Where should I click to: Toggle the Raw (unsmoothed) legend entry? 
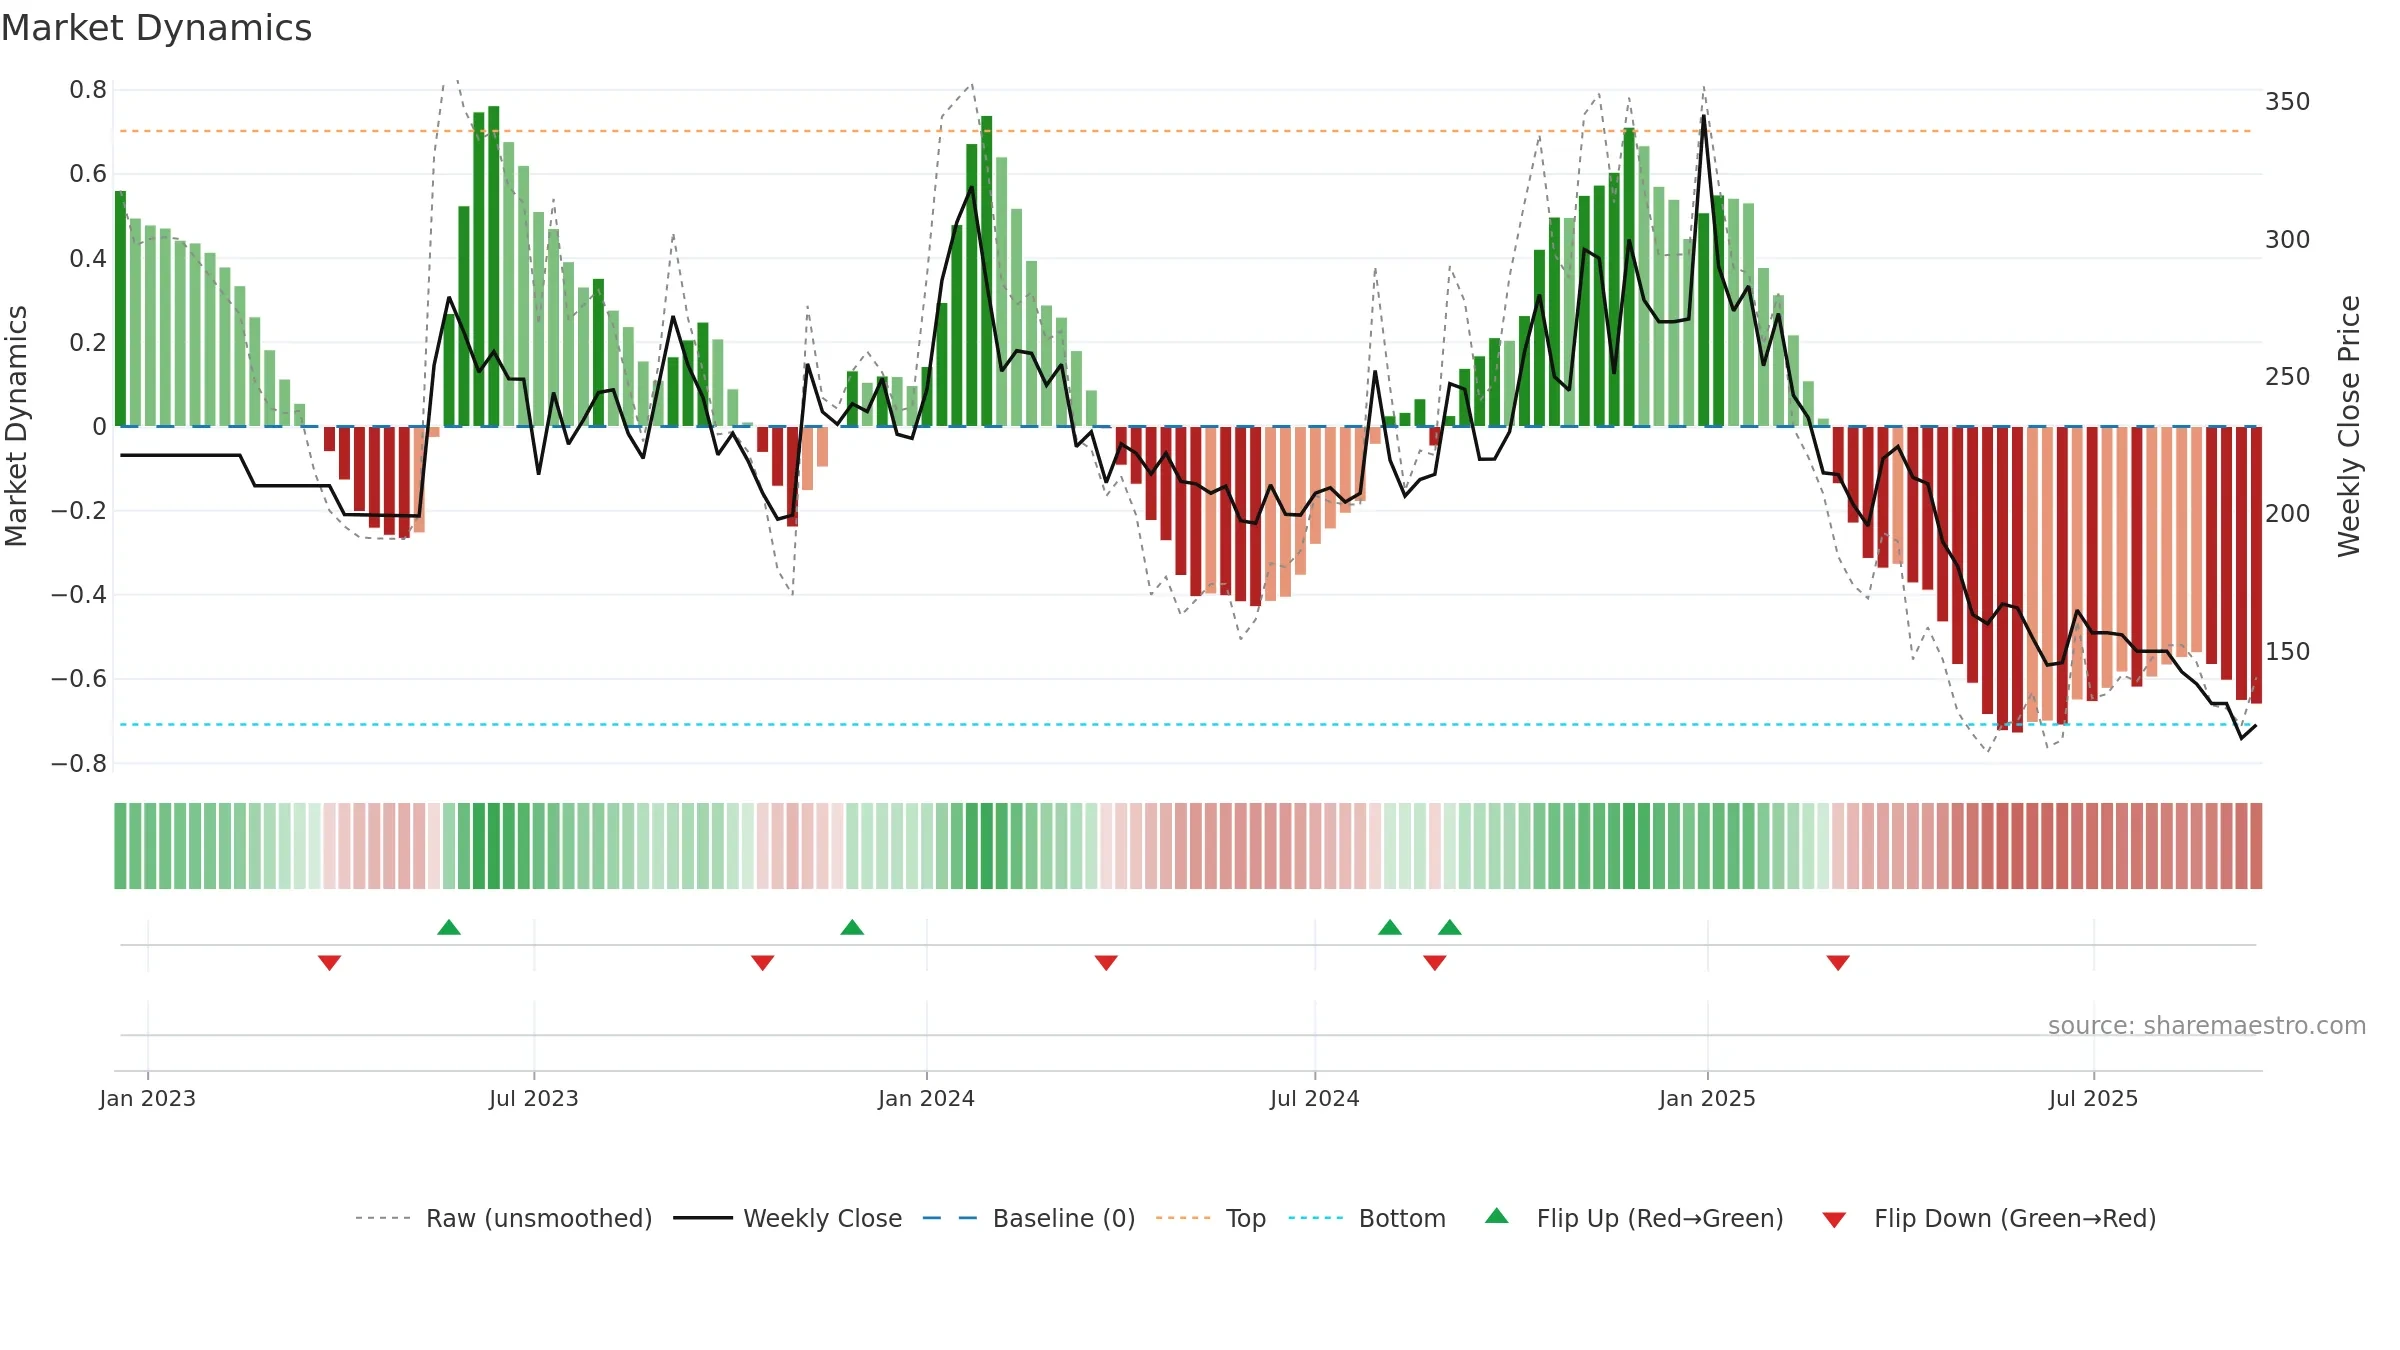click(x=503, y=1219)
